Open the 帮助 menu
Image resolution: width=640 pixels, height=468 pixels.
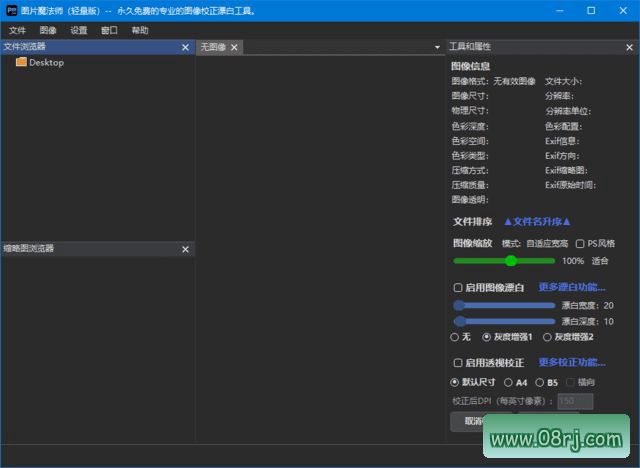[x=140, y=31]
